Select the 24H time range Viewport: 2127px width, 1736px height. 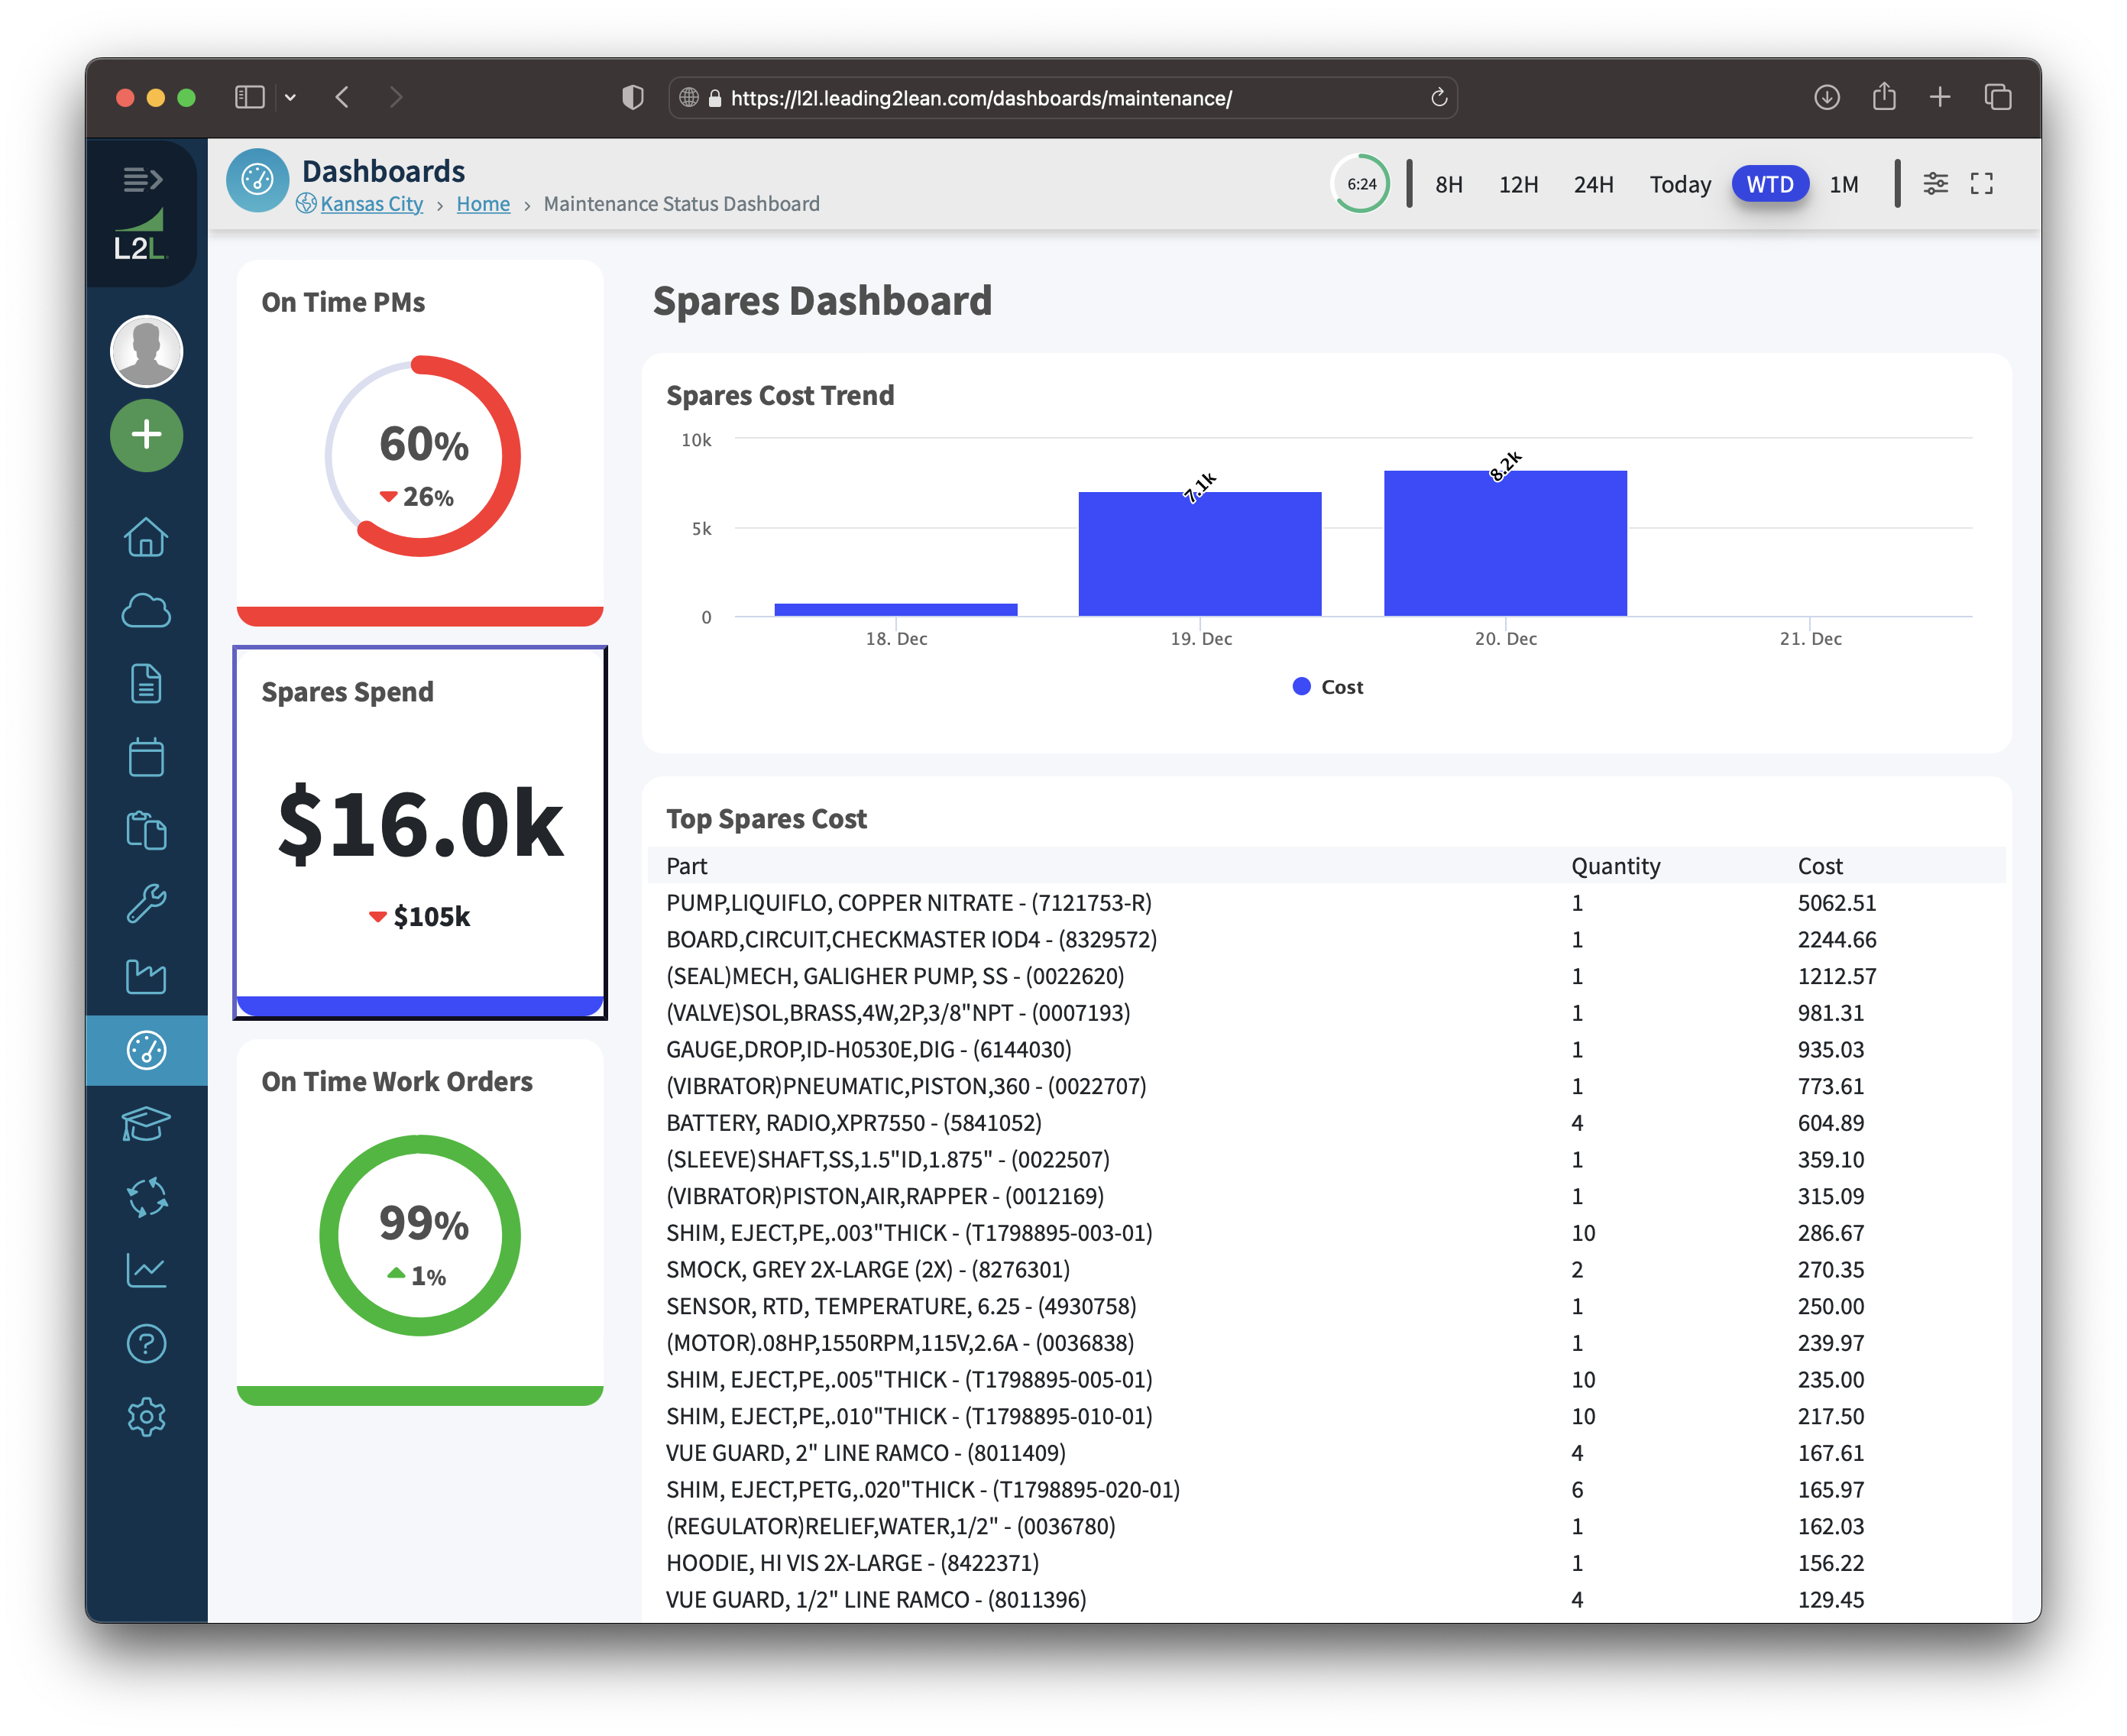point(1593,184)
